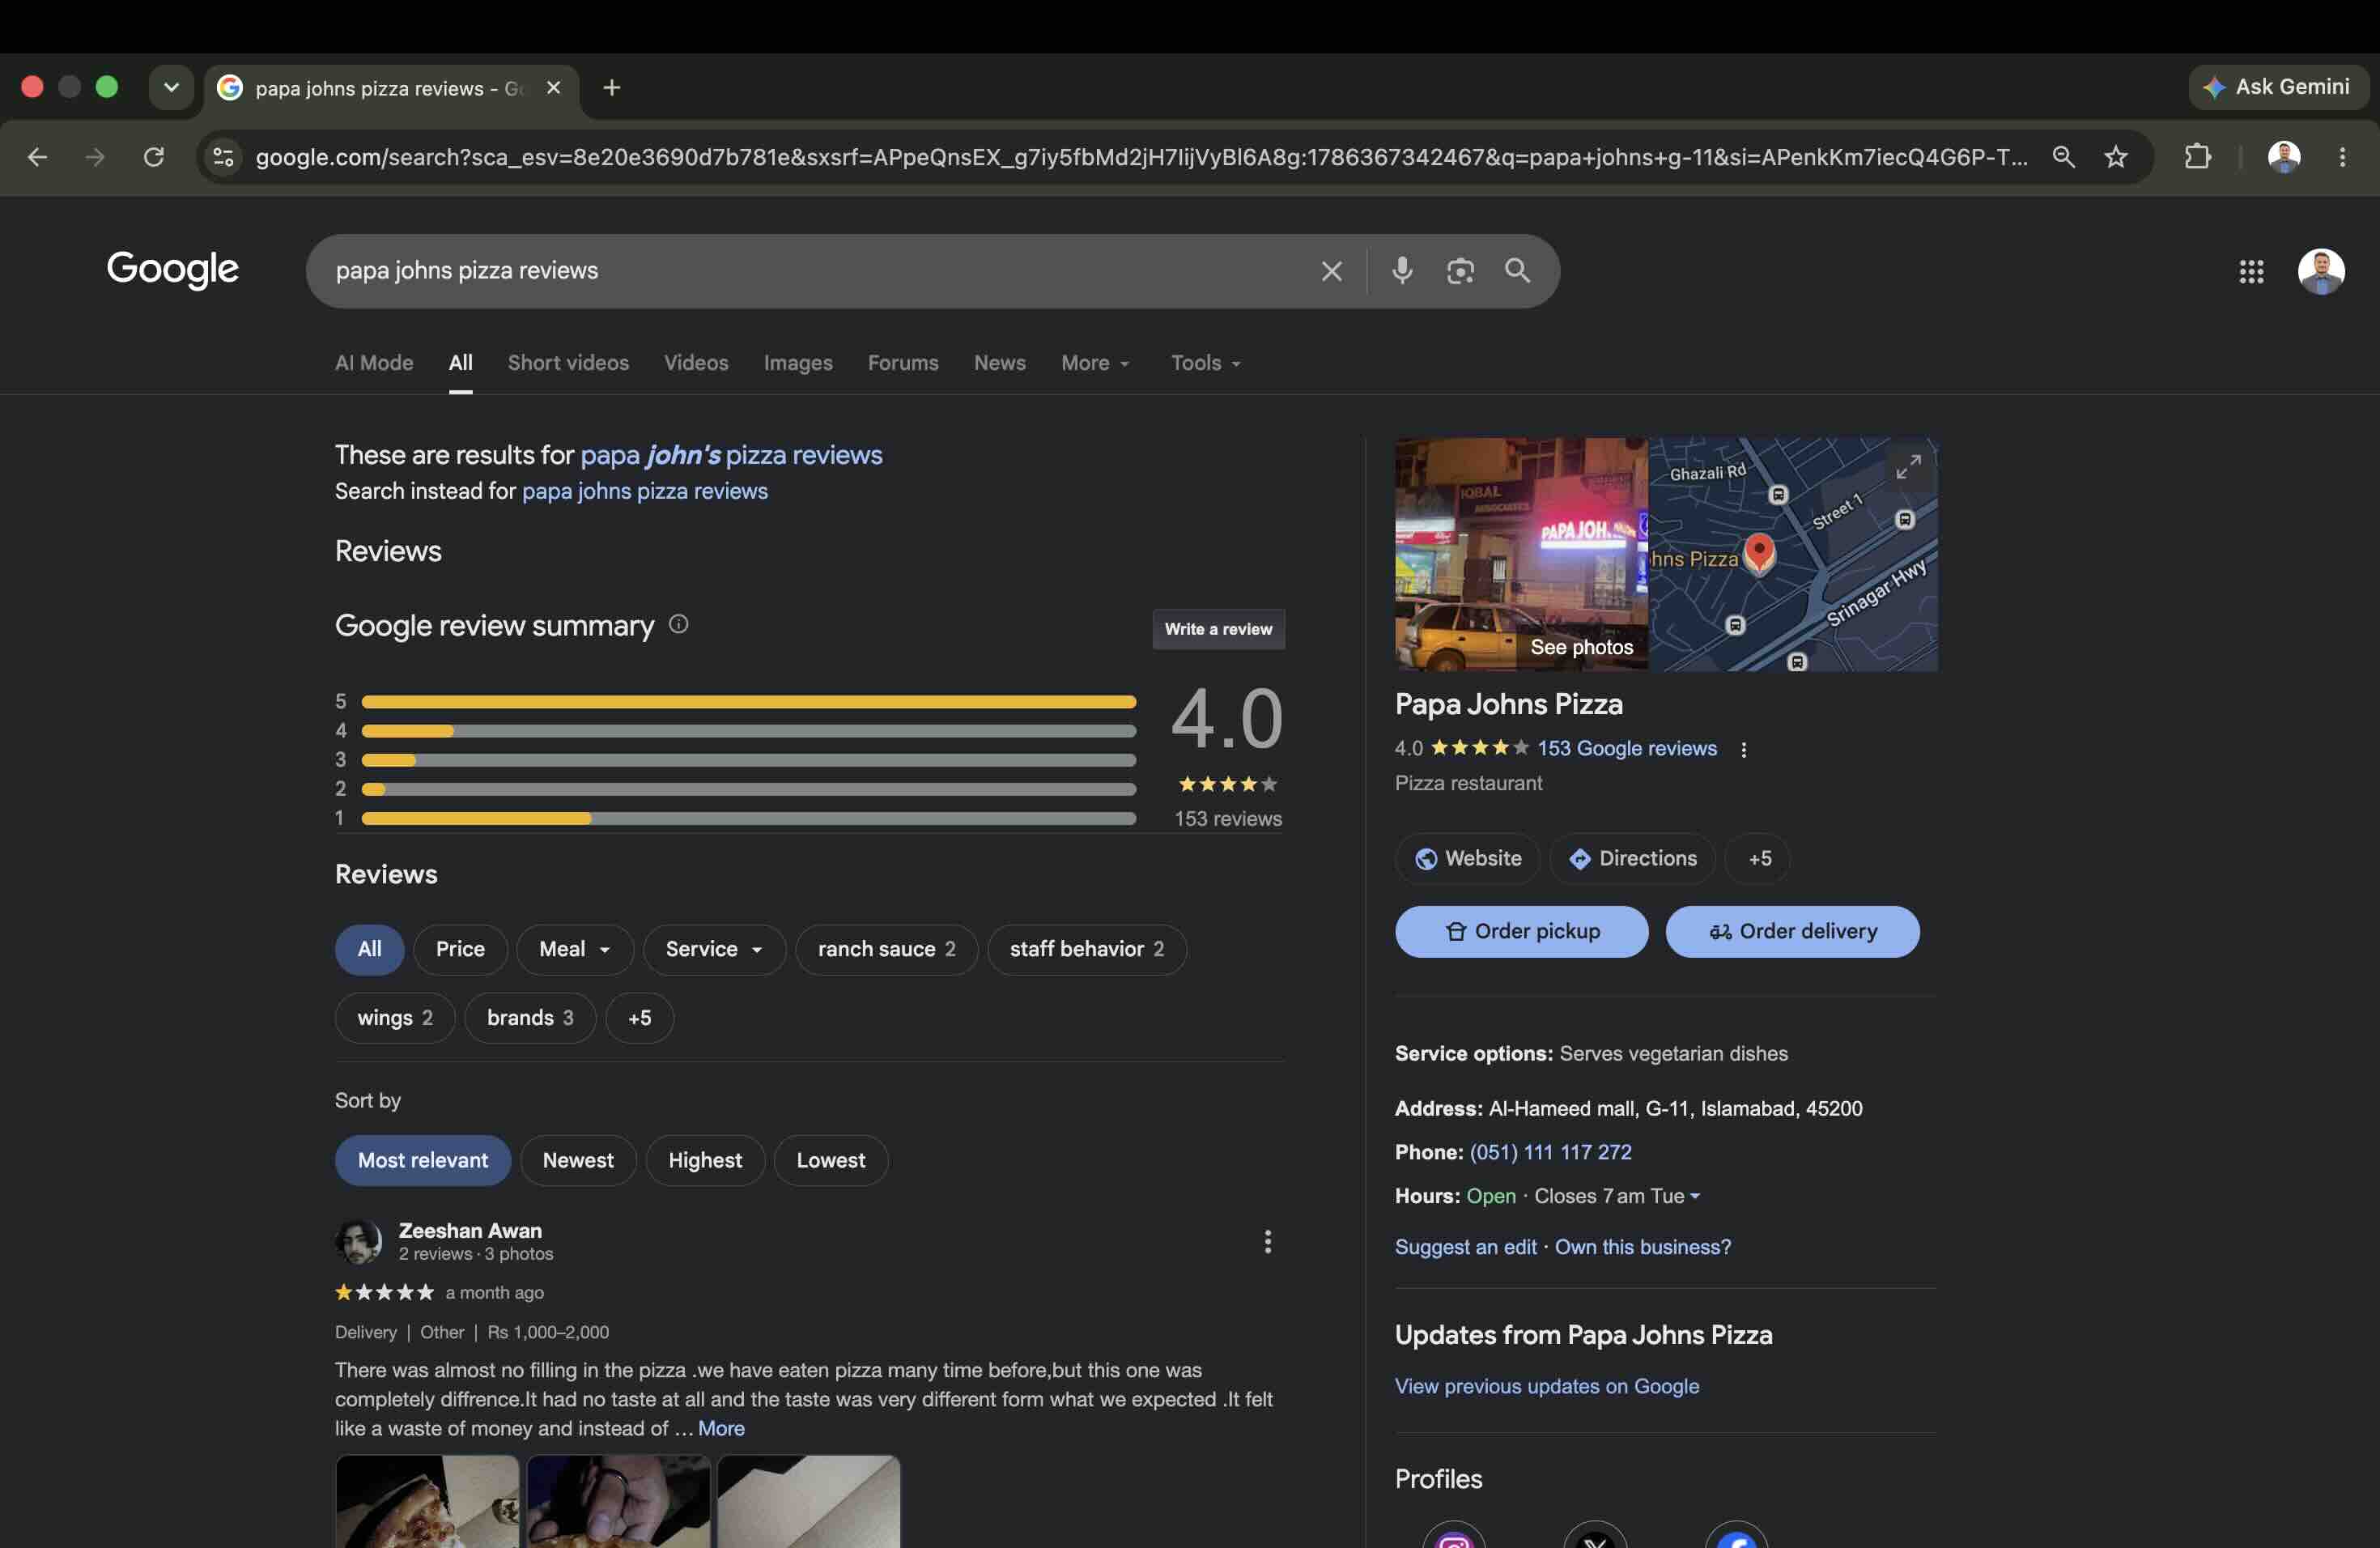Select the All reviews filter chip
The image size is (2380, 1548).
click(x=369, y=949)
